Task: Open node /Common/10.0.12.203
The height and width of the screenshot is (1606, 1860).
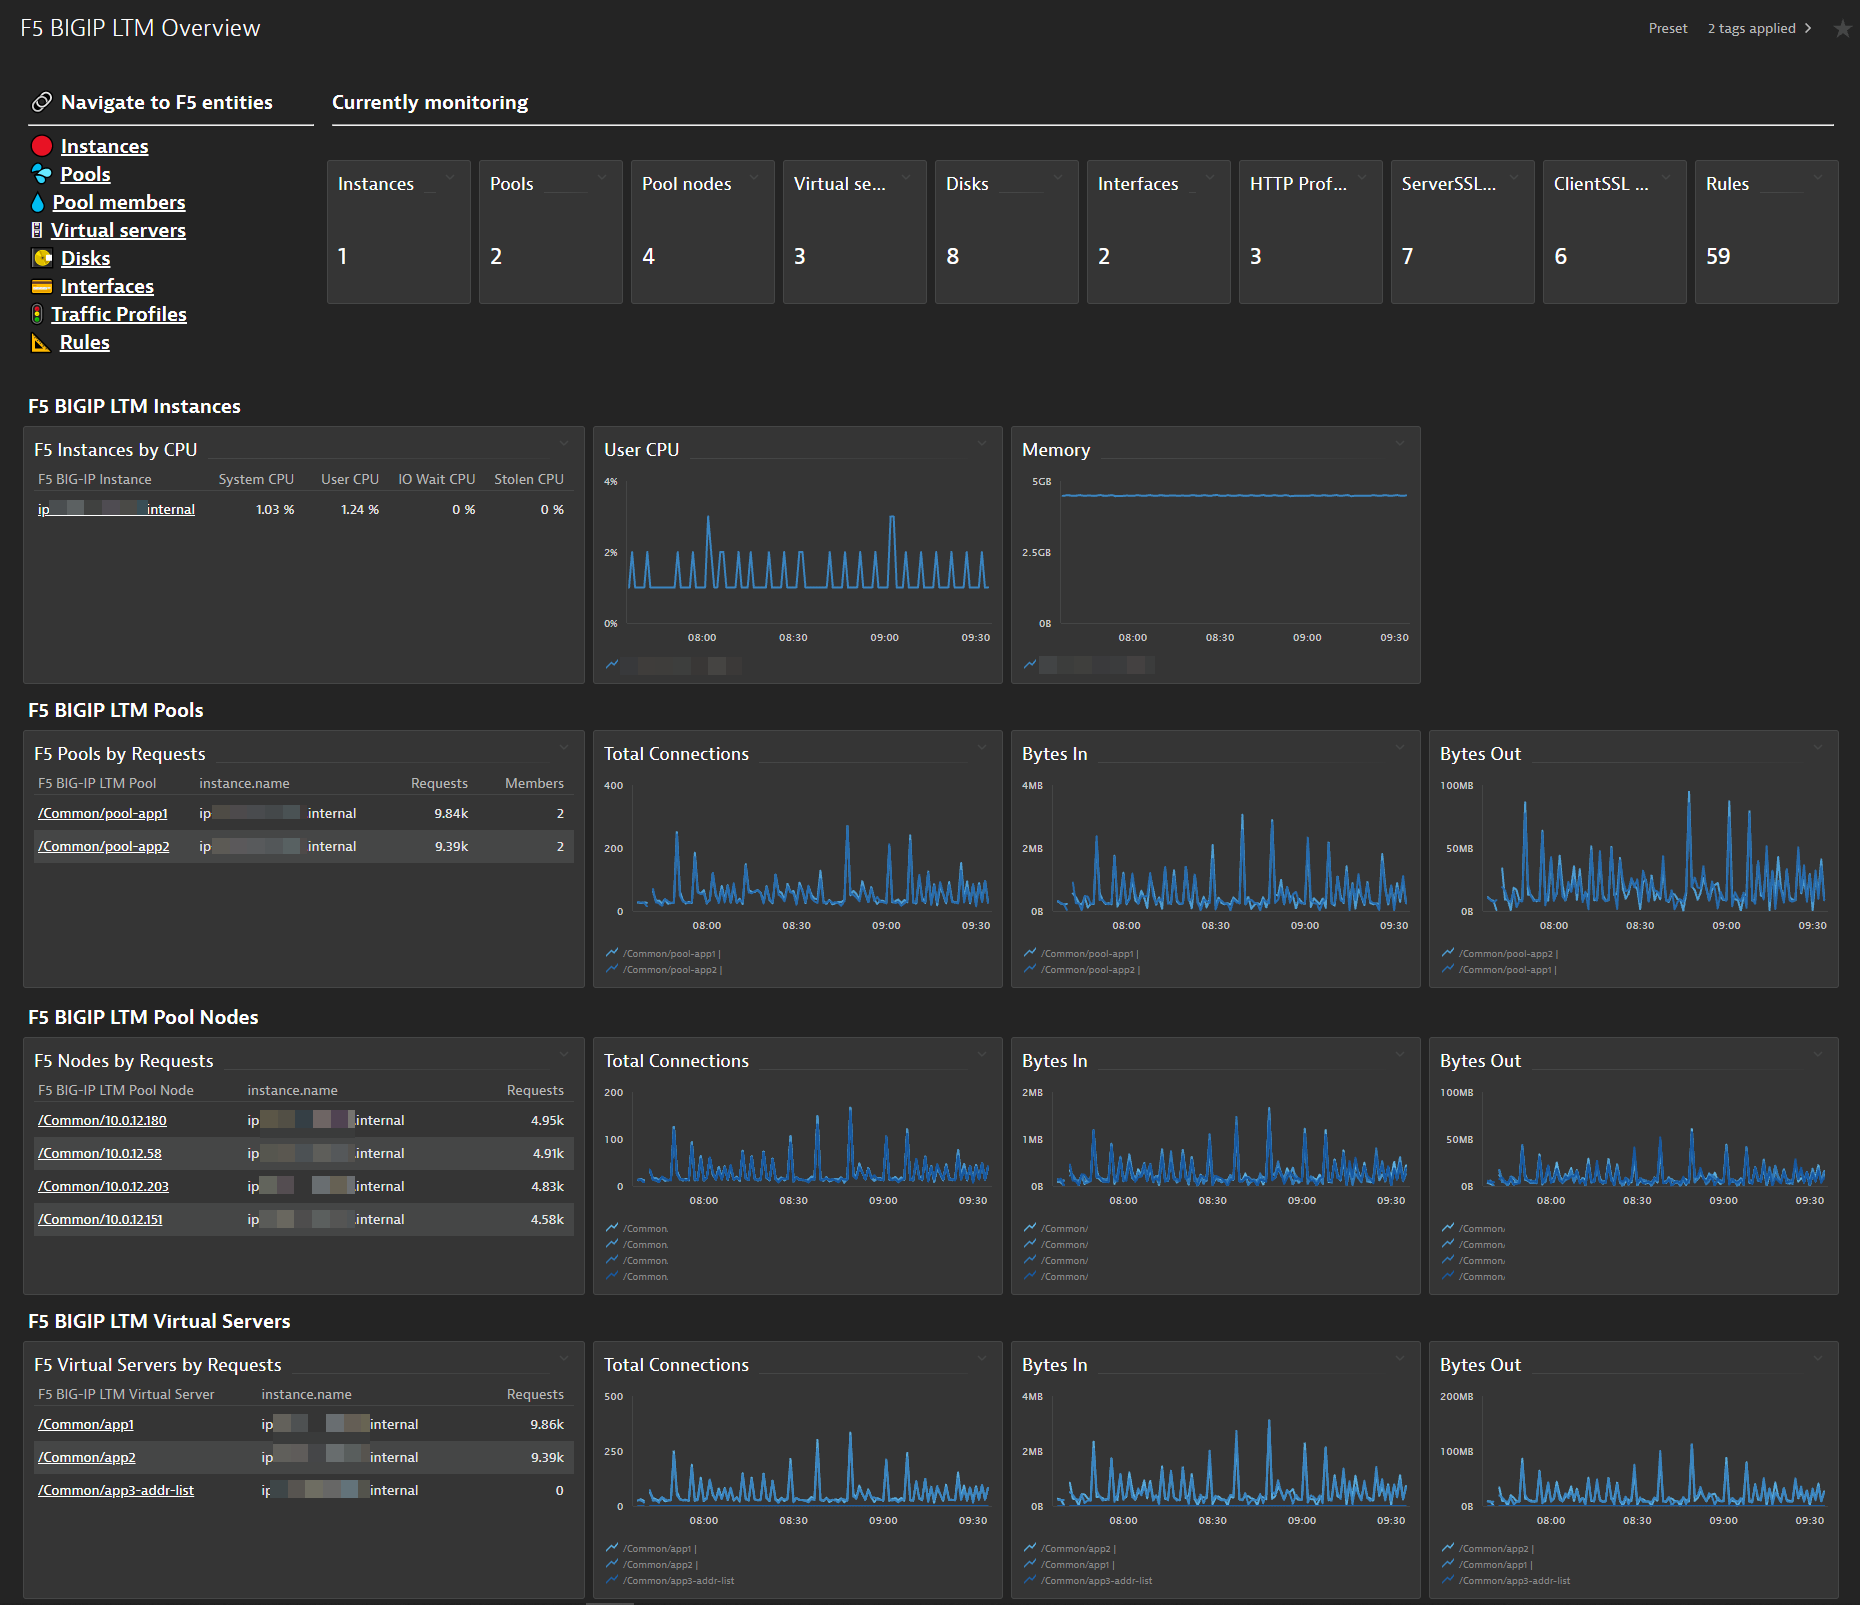Action: 103,1186
